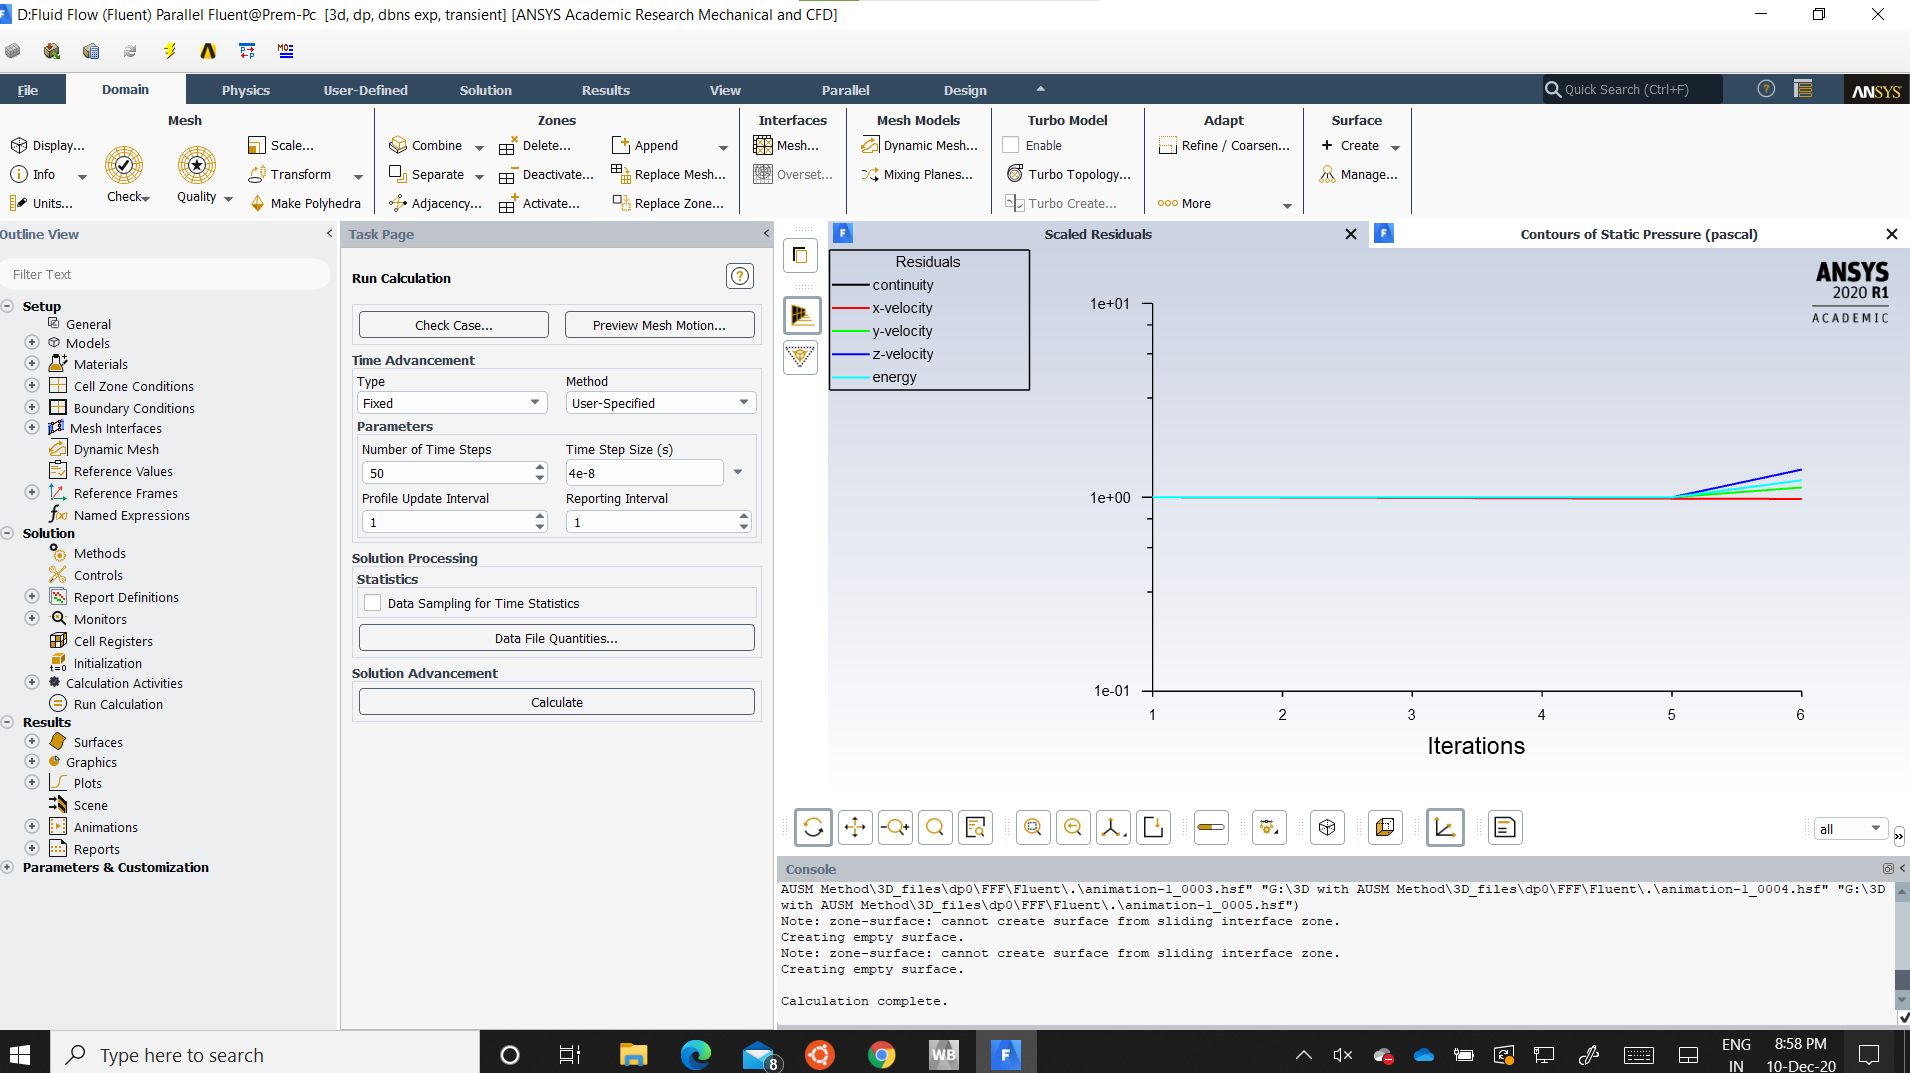Click Preview Mesh Motion button

660,325
